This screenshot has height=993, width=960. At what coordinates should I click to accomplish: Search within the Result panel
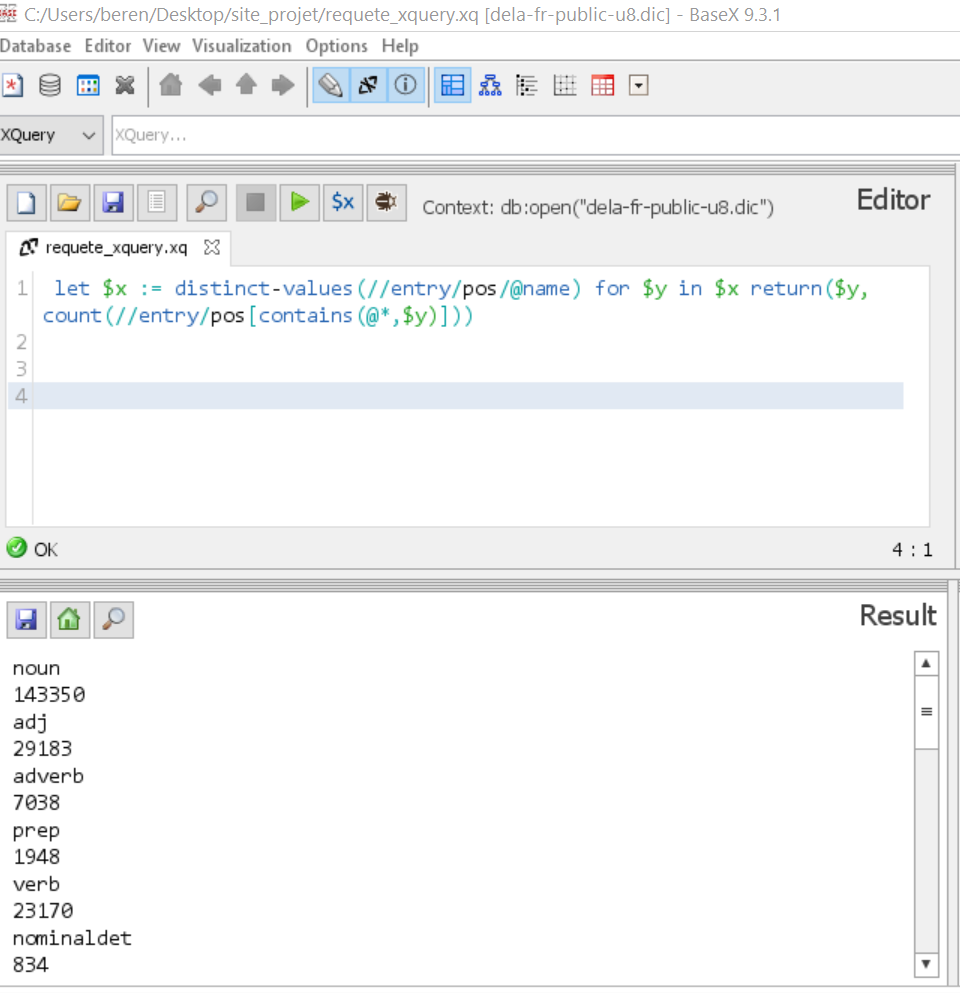point(113,619)
